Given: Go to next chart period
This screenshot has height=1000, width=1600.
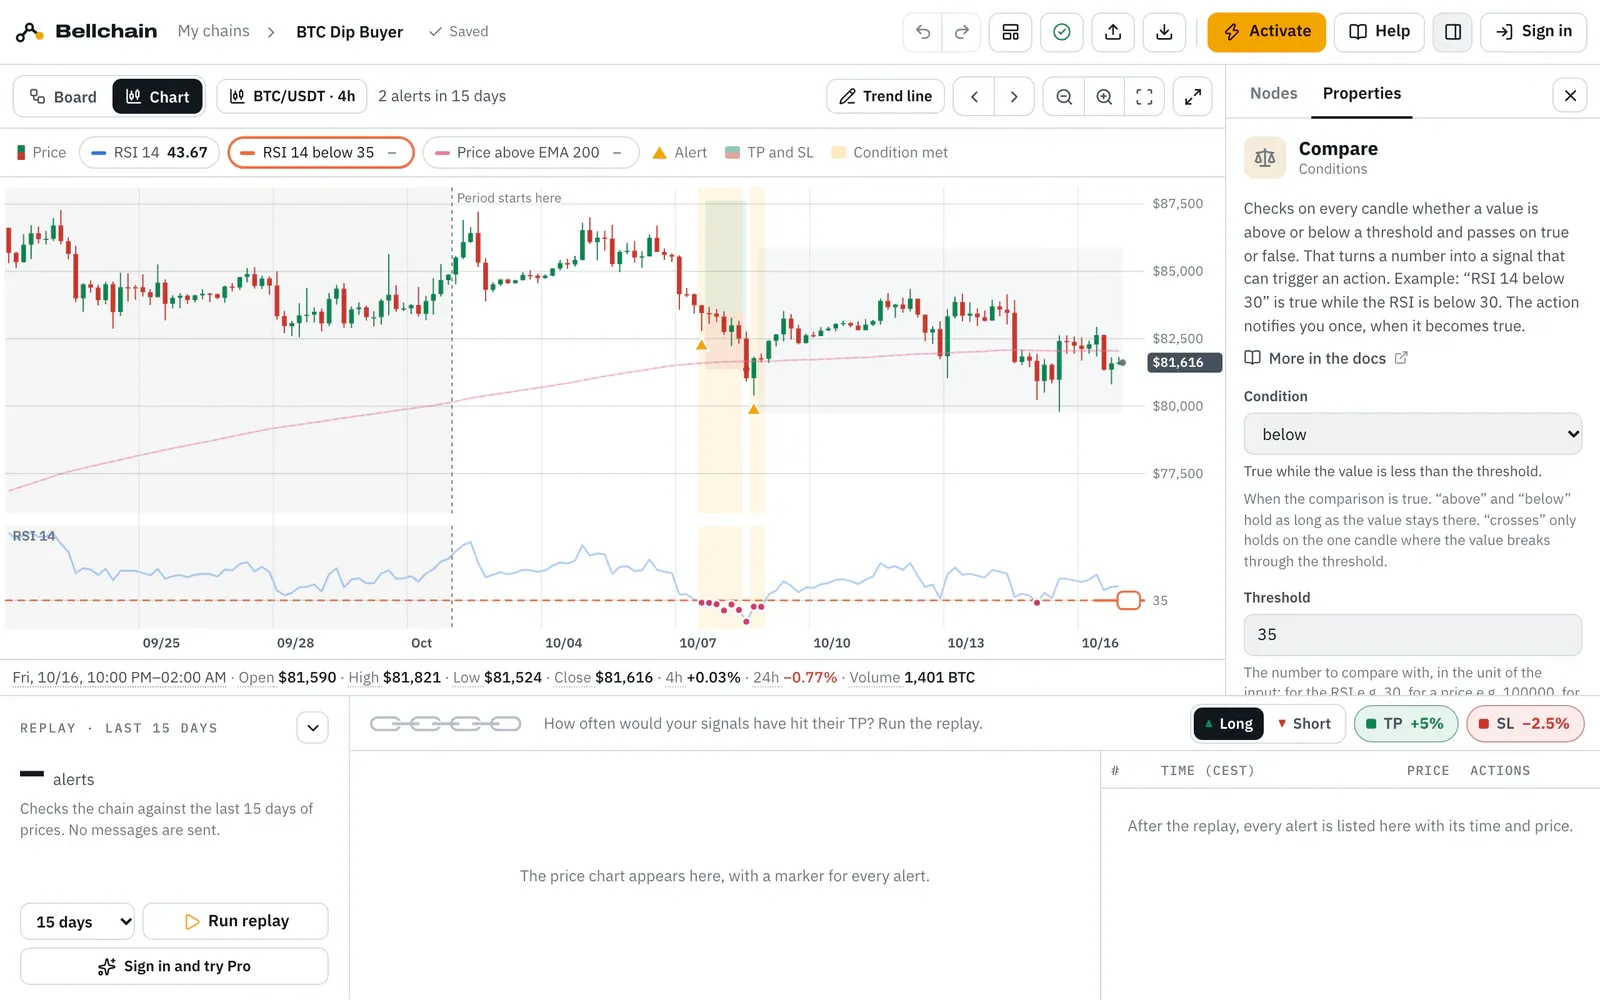Looking at the screenshot, I should [1014, 97].
